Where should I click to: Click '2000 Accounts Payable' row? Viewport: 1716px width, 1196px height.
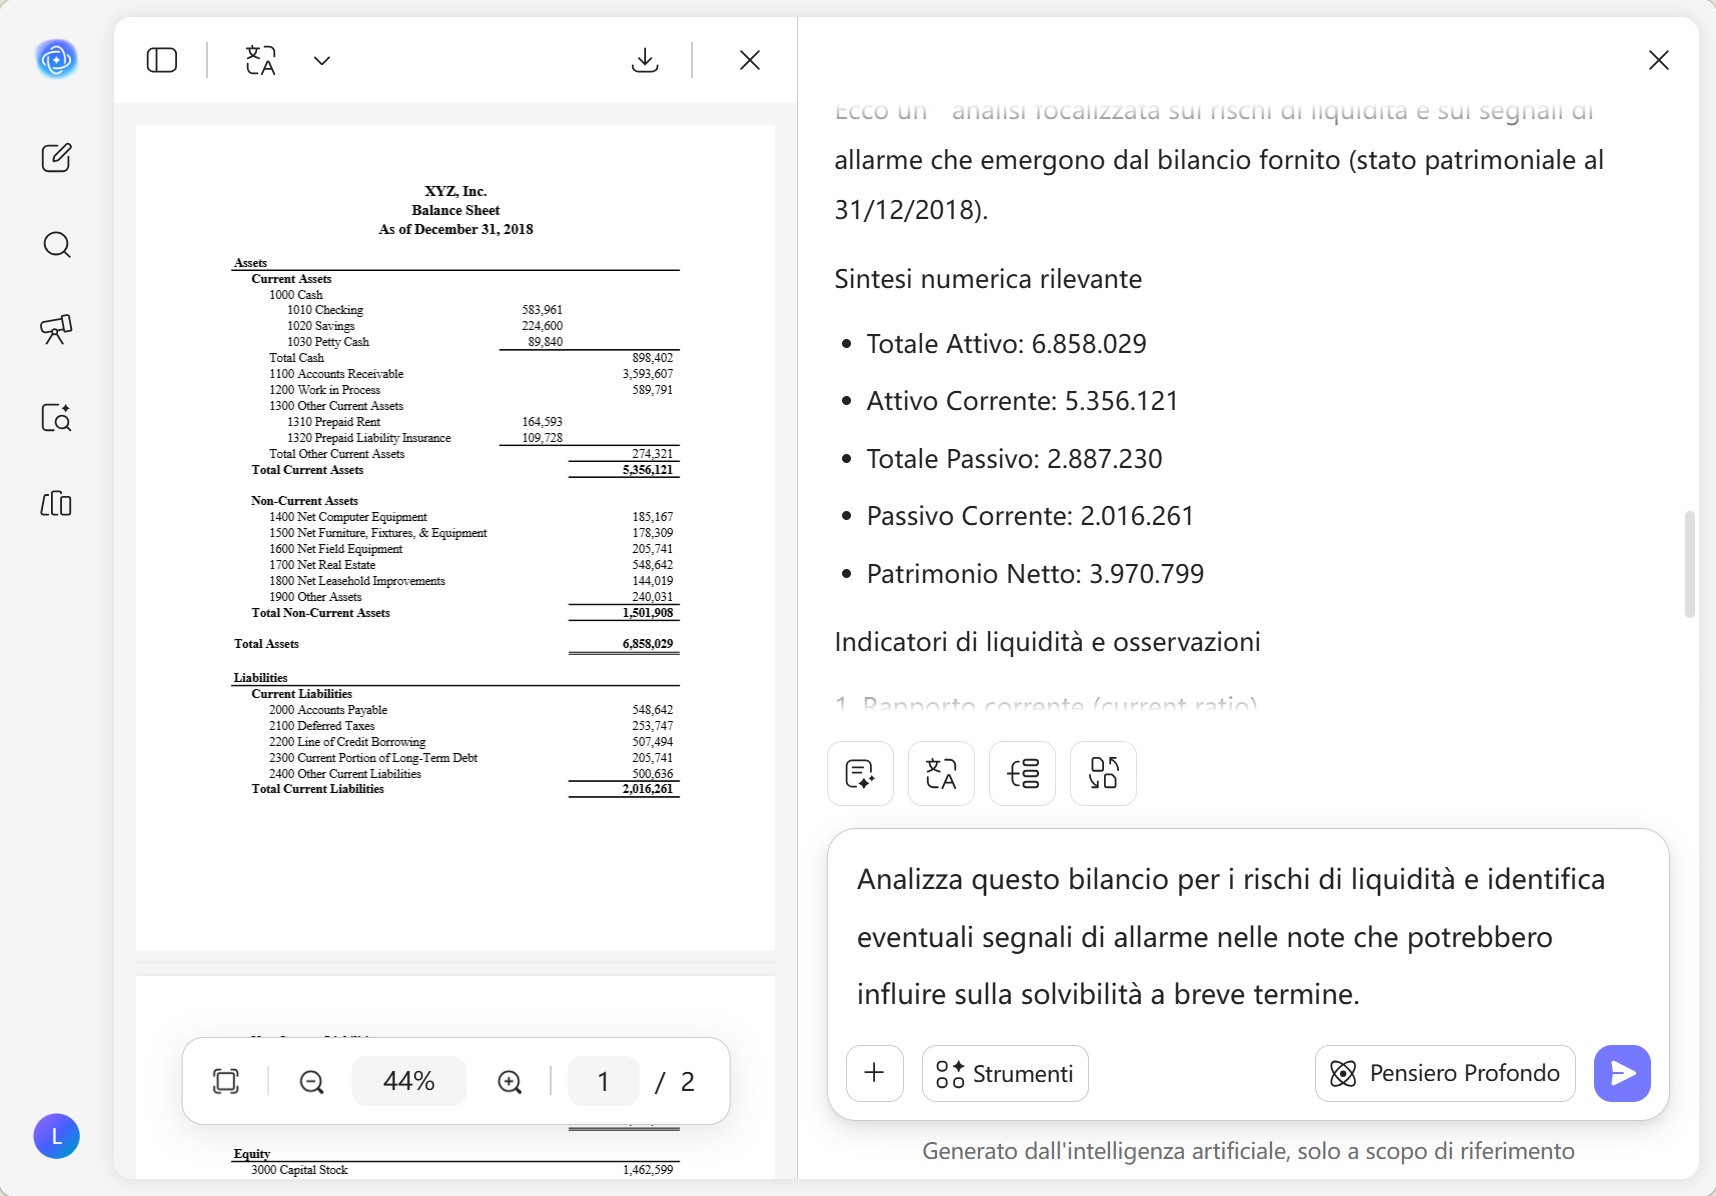click(x=471, y=710)
